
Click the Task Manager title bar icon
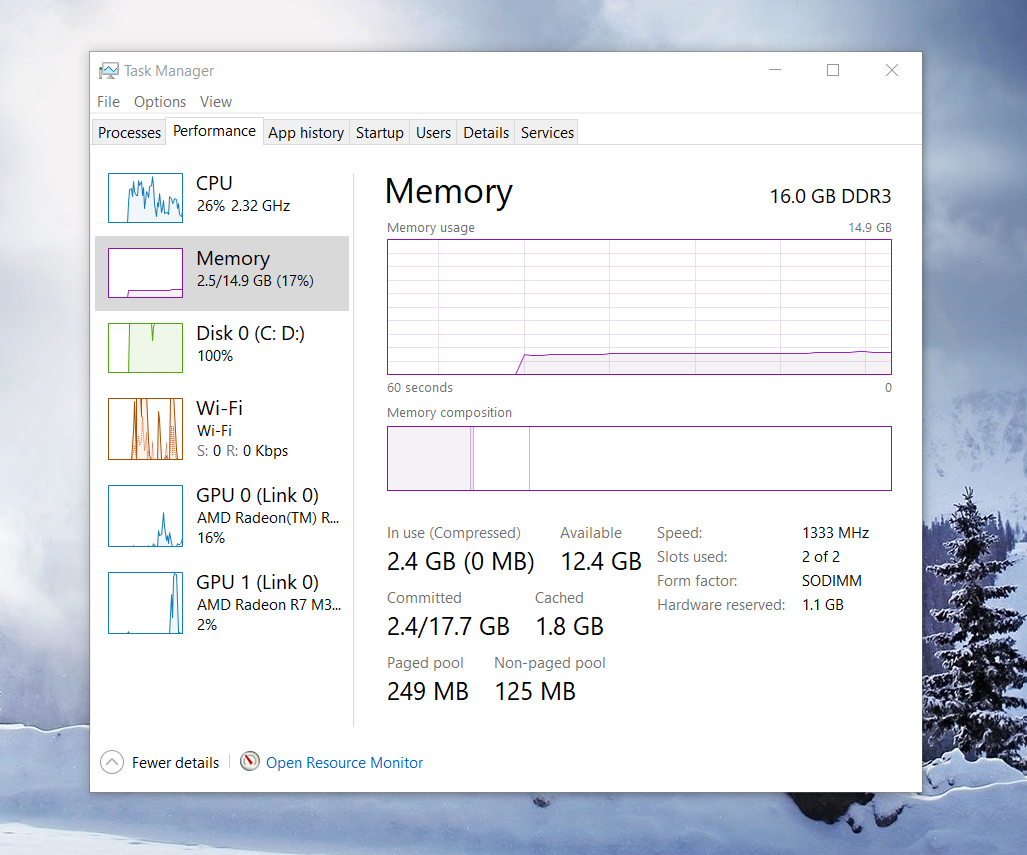pos(108,70)
